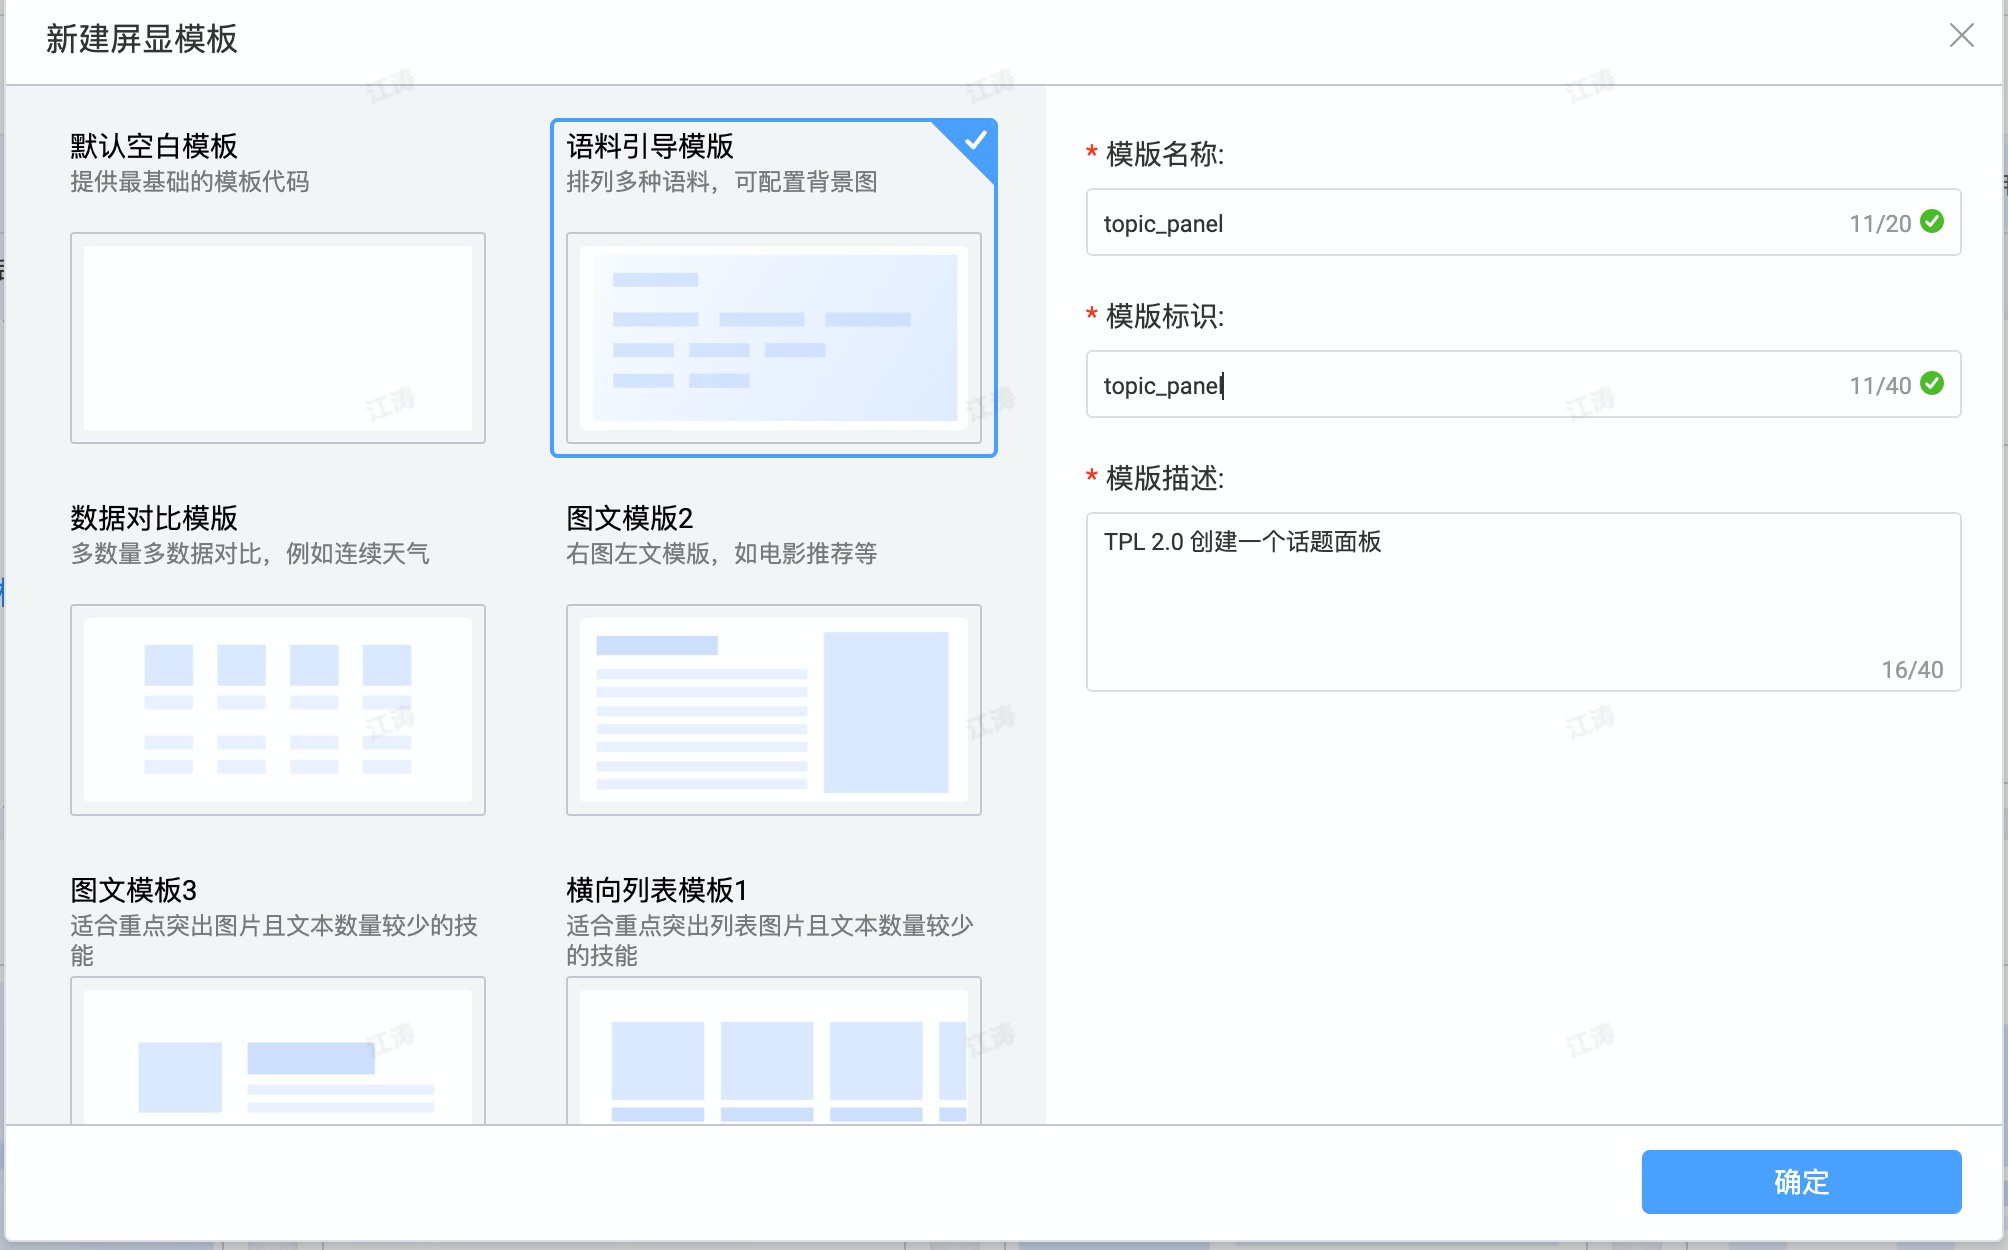Viewport: 2008px width, 1250px height.
Task: Click the blue checkmark on selected template
Action: [x=975, y=140]
